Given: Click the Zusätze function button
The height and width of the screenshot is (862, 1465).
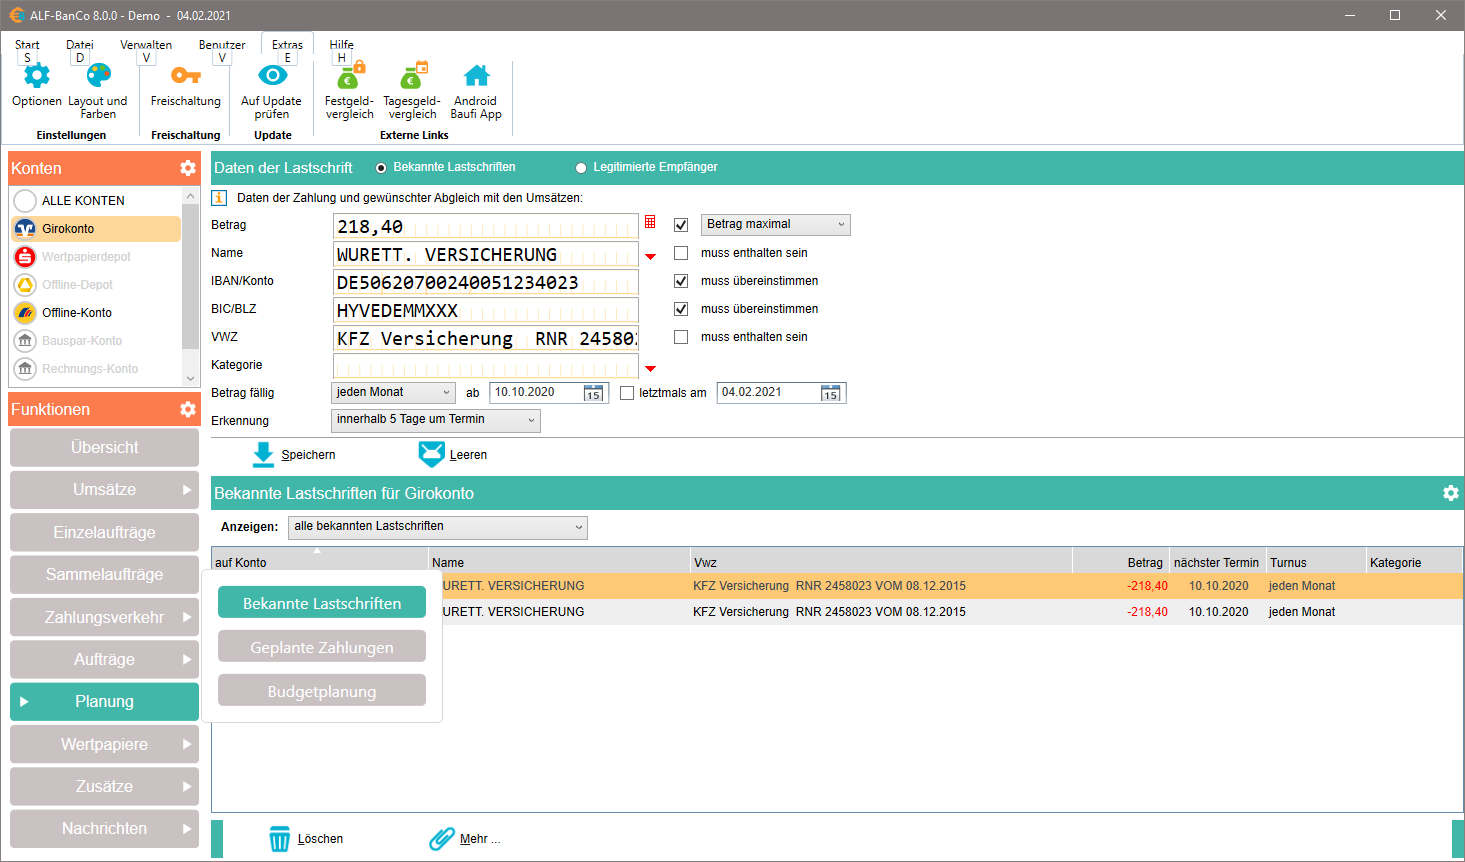Looking at the screenshot, I should 105,786.
